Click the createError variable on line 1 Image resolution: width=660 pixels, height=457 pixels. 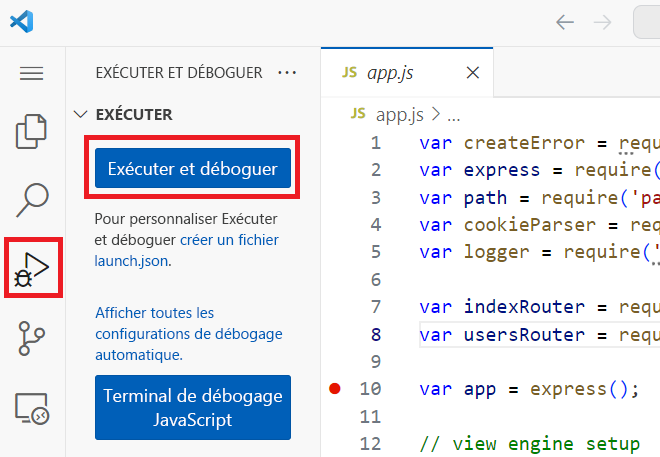(524, 143)
